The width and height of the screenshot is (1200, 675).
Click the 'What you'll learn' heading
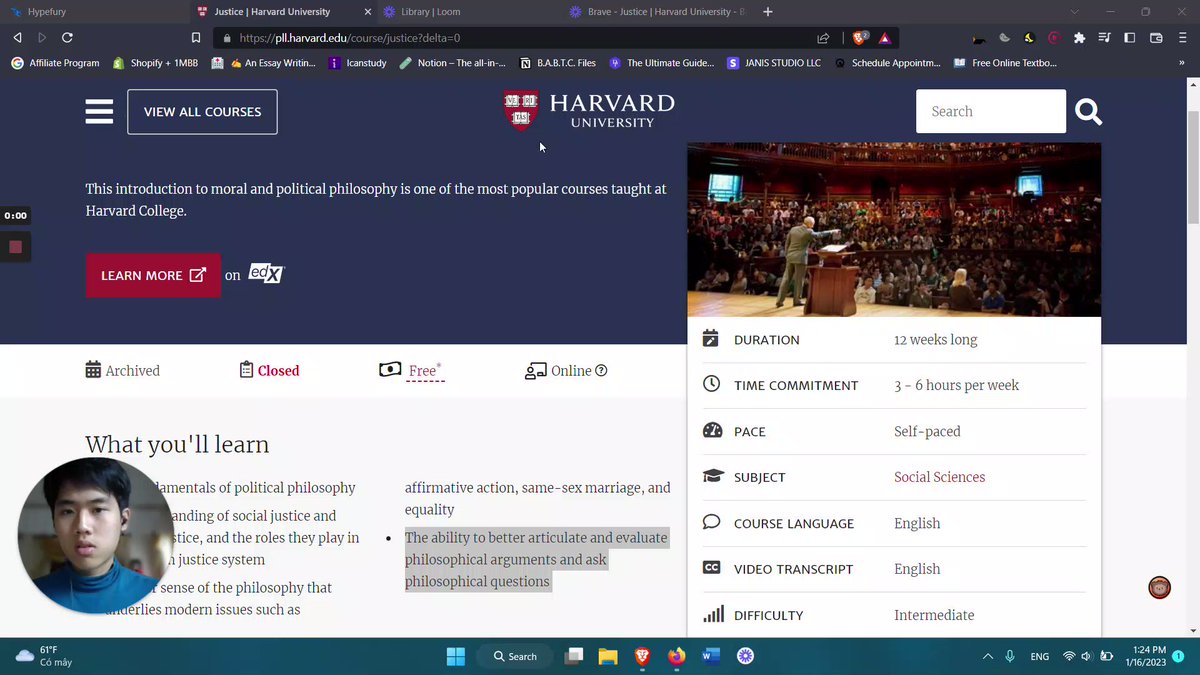click(x=177, y=444)
